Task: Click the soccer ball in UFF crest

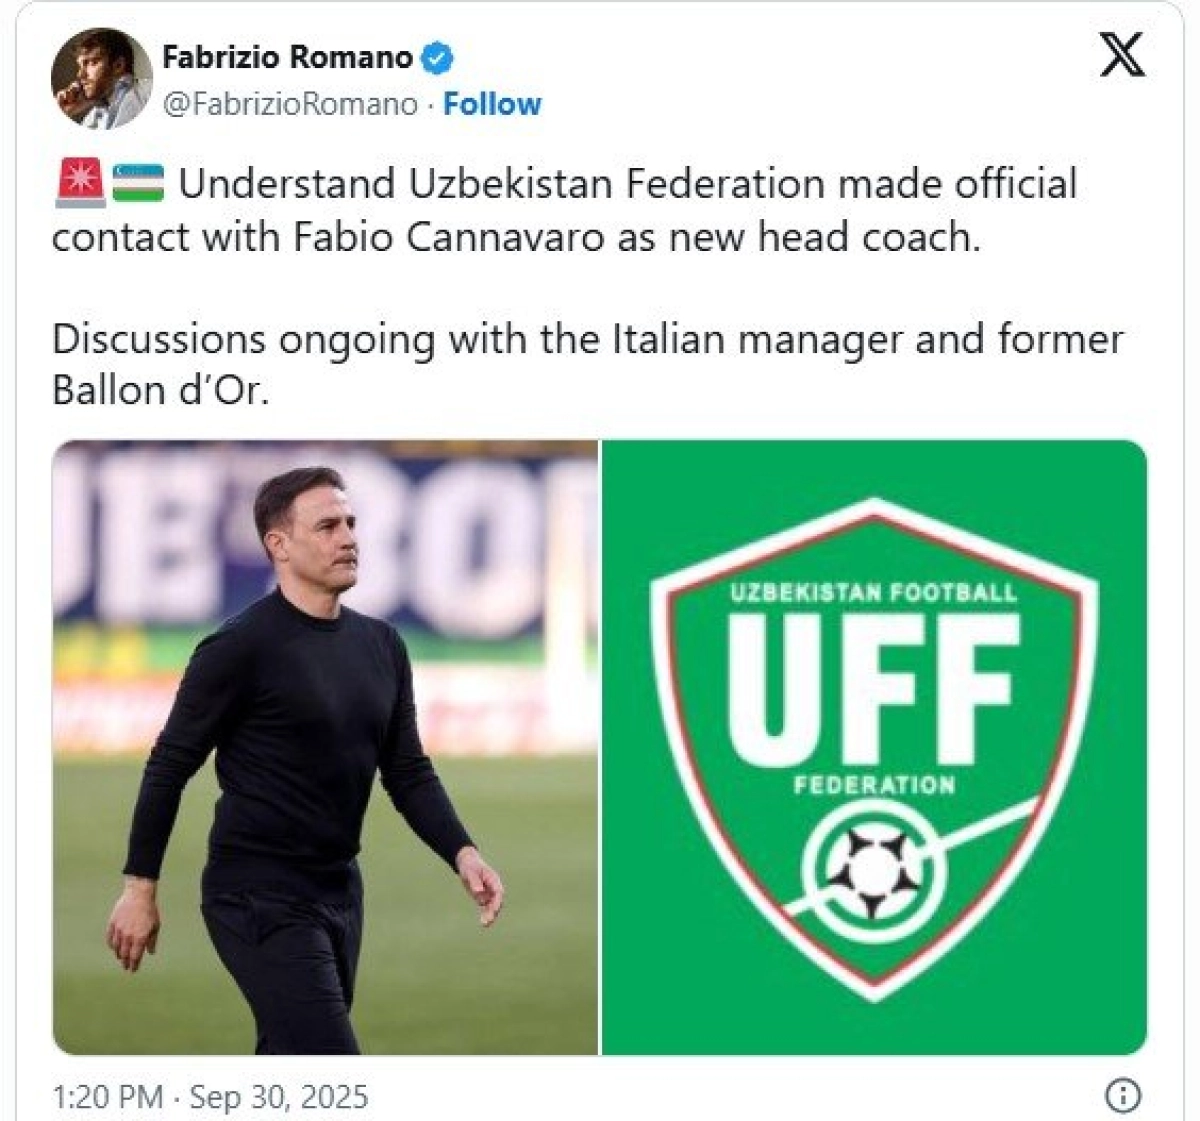Action: tap(874, 867)
